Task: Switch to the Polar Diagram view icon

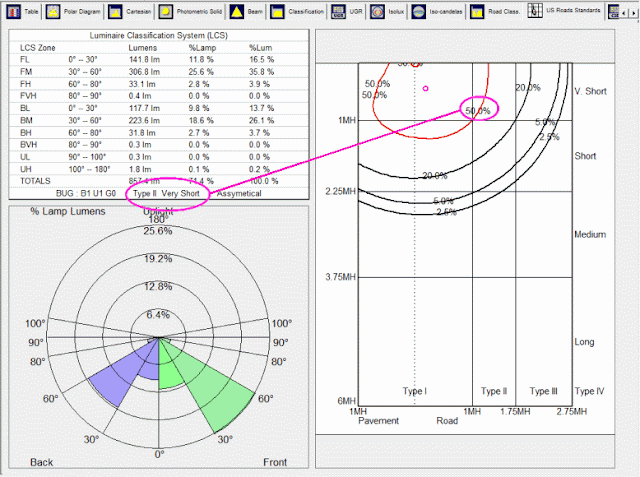Action: pyautogui.click(x=53, y=11)
